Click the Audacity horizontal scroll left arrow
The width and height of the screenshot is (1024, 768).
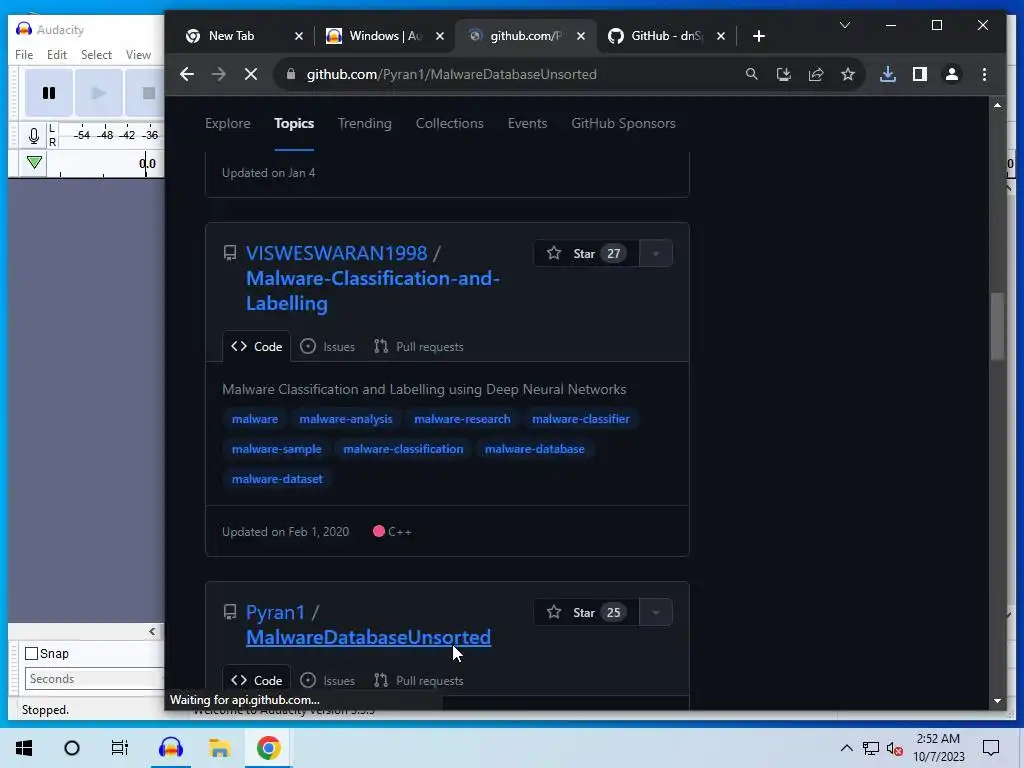(152, 632)
